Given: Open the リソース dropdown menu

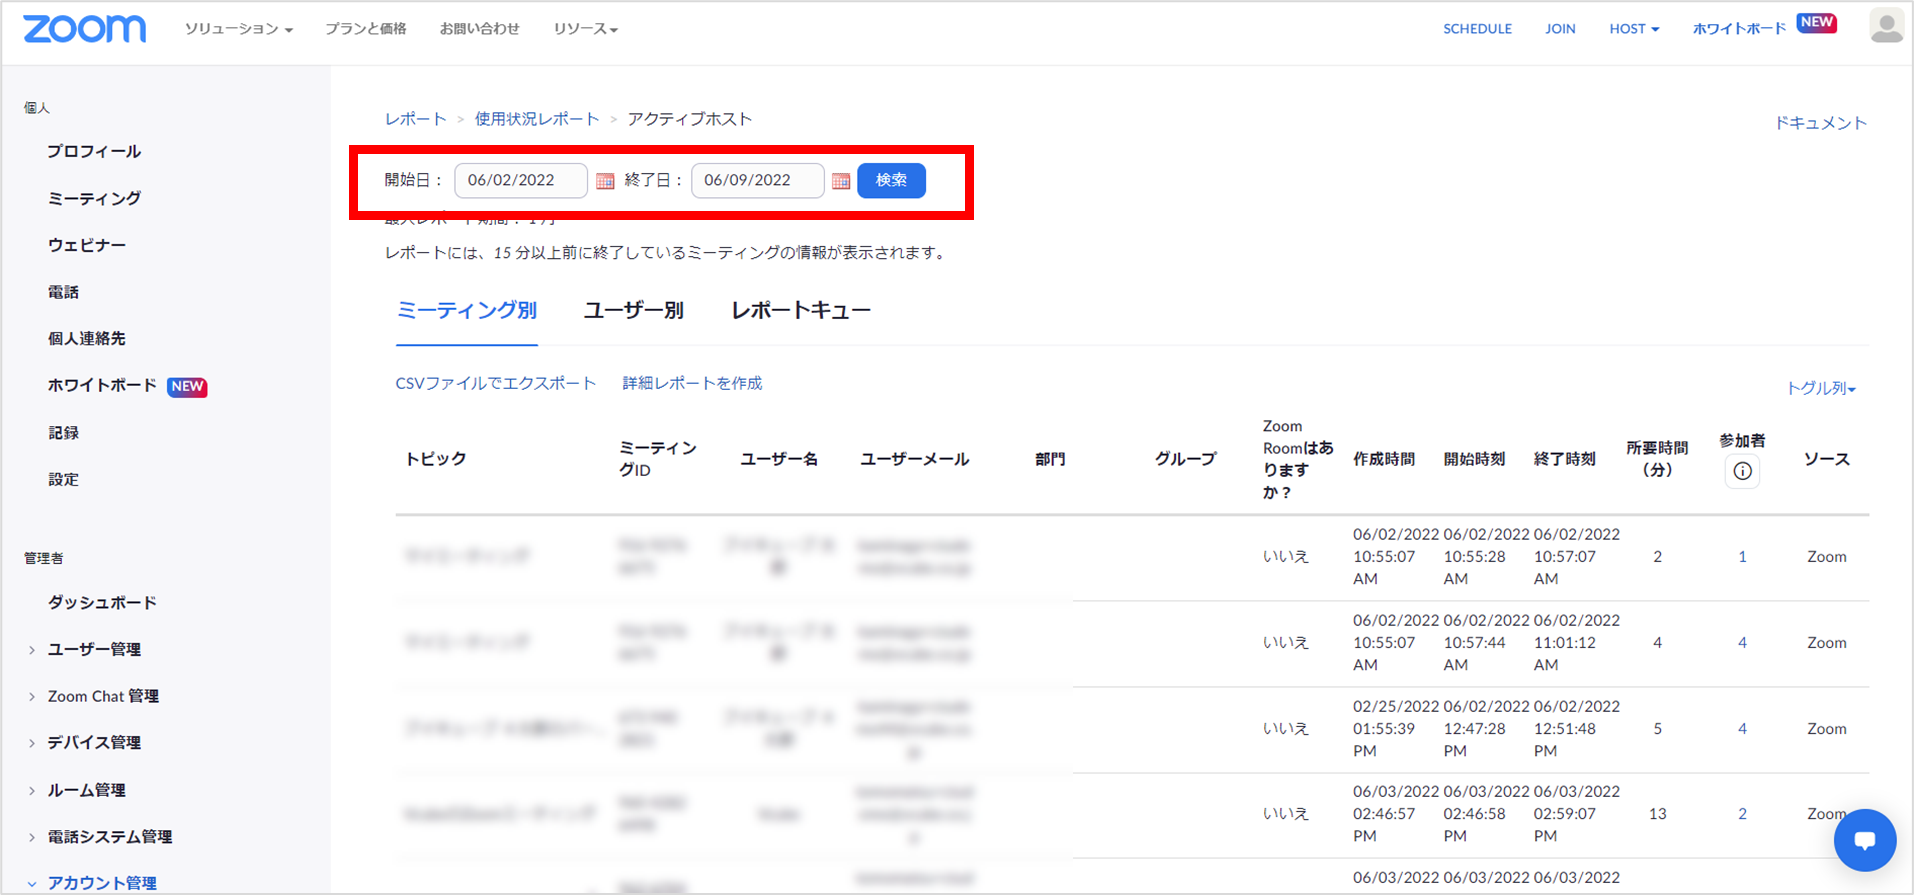Looking at the screenshot, I should [x=586, y=29].
